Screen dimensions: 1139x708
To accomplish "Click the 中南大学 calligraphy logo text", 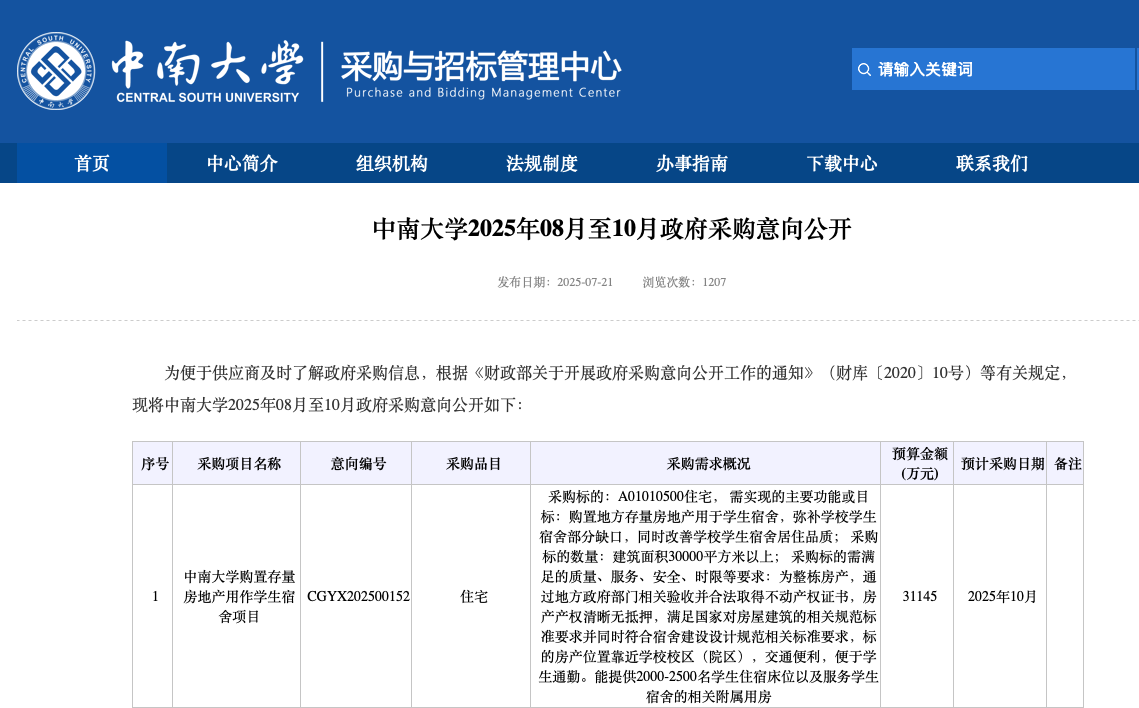I will click(207, 64).
